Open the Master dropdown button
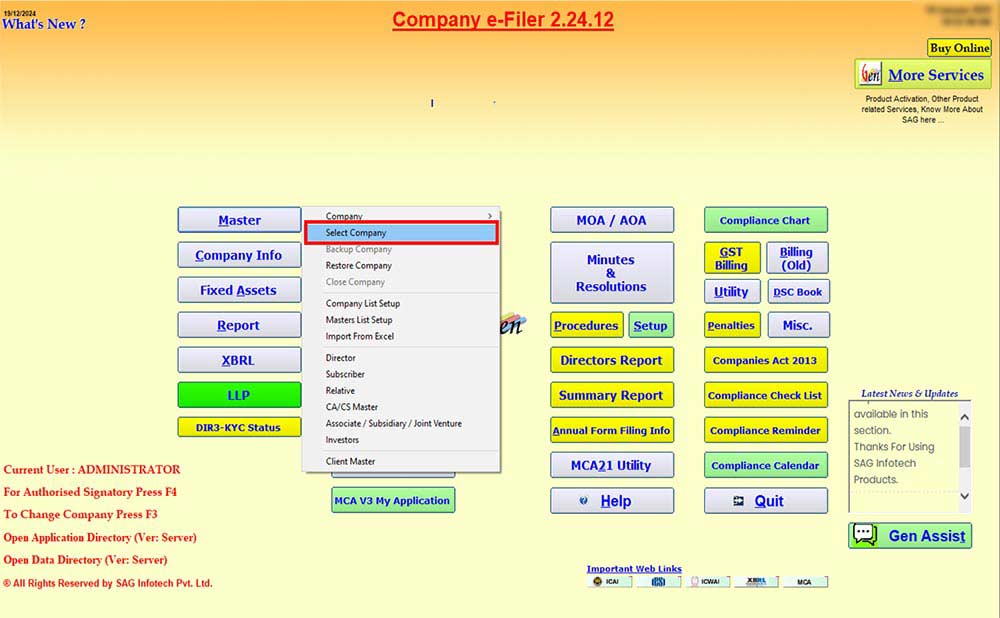 click(239, 220)
